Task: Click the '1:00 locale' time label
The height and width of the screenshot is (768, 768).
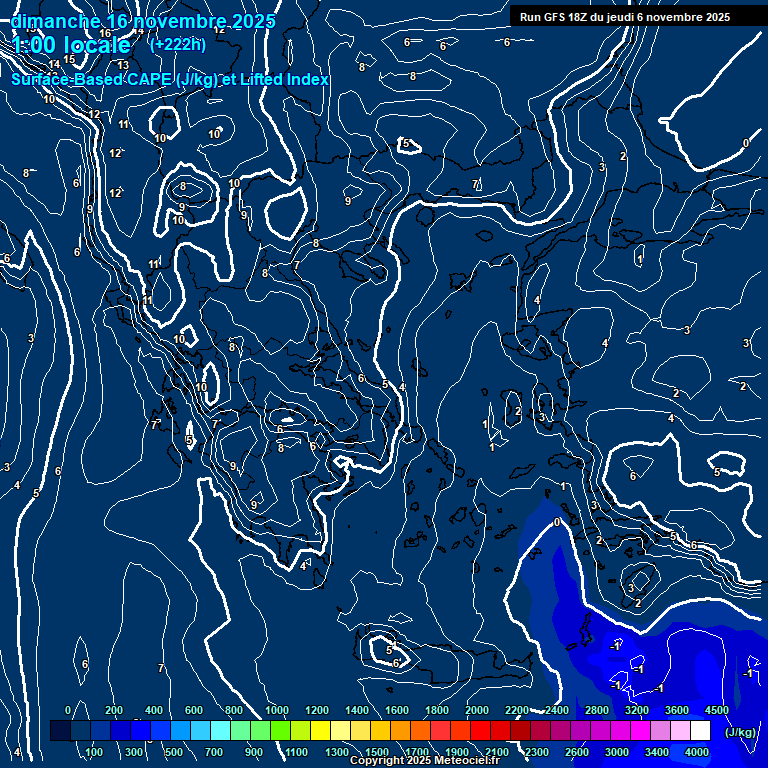Action: (x=72, y=46)
